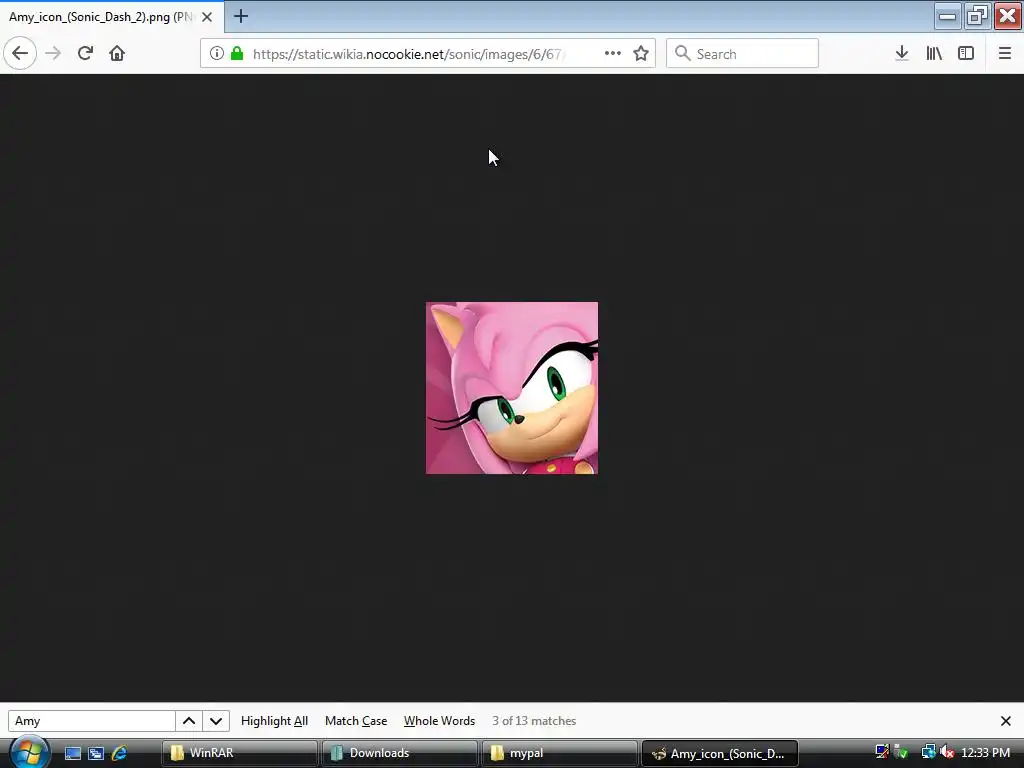
Task: Toggle Whole Words in find bar
Action: tap(440, 721)
